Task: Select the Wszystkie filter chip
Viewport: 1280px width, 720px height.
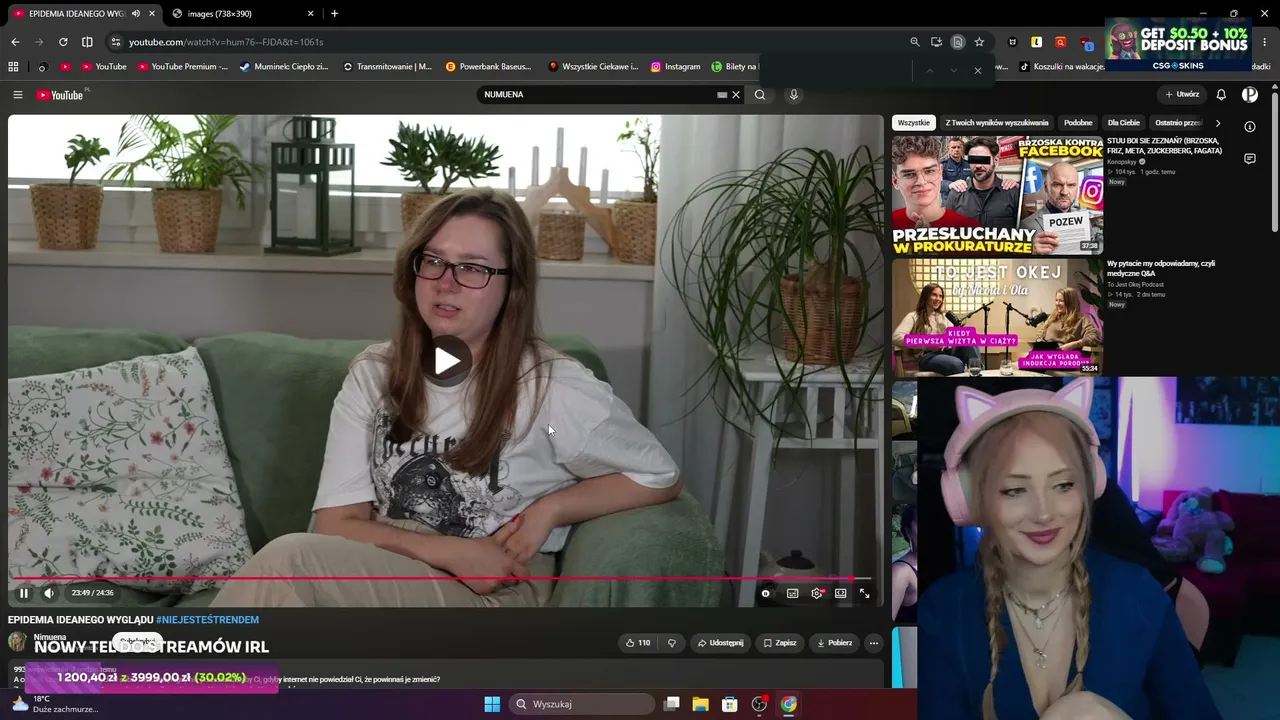Action: [913, 123]
